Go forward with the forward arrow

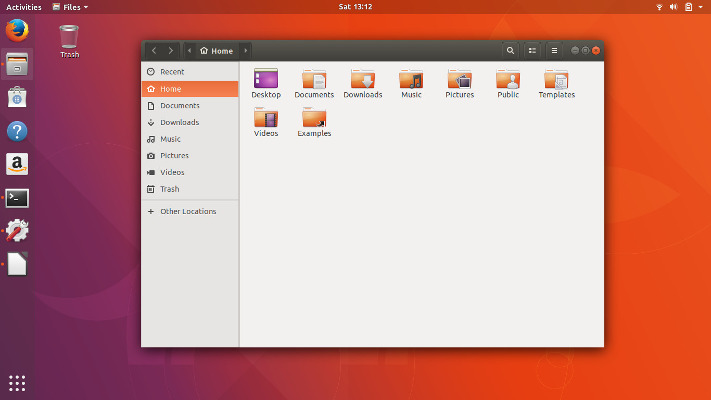click(x=170, y=51)
